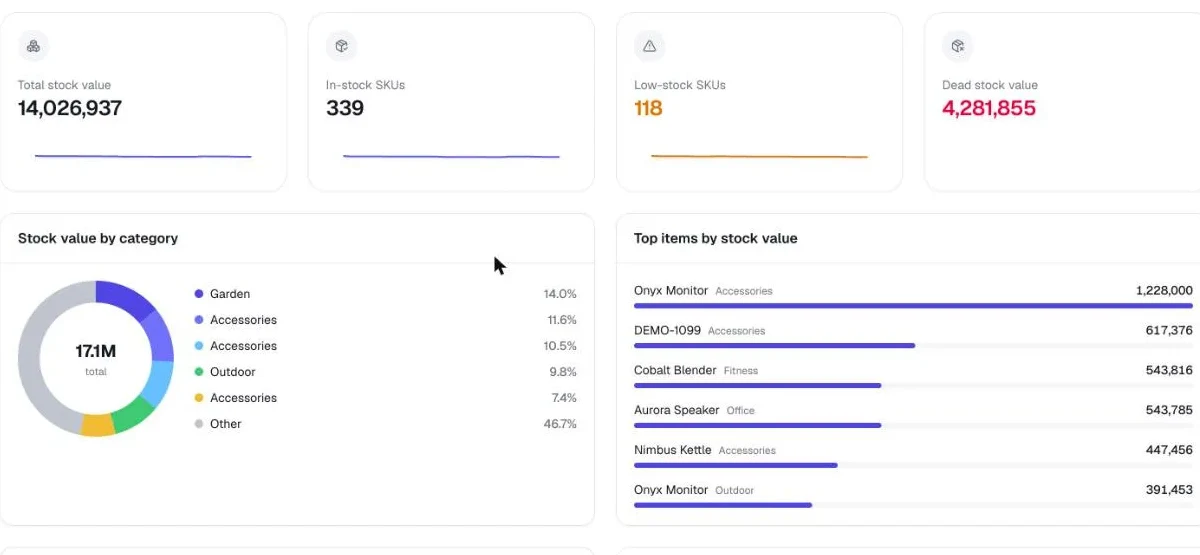Click the Garden legend color dot
Screen dimensions: 1200x555
pyautogui.click(x=199, y=294)
